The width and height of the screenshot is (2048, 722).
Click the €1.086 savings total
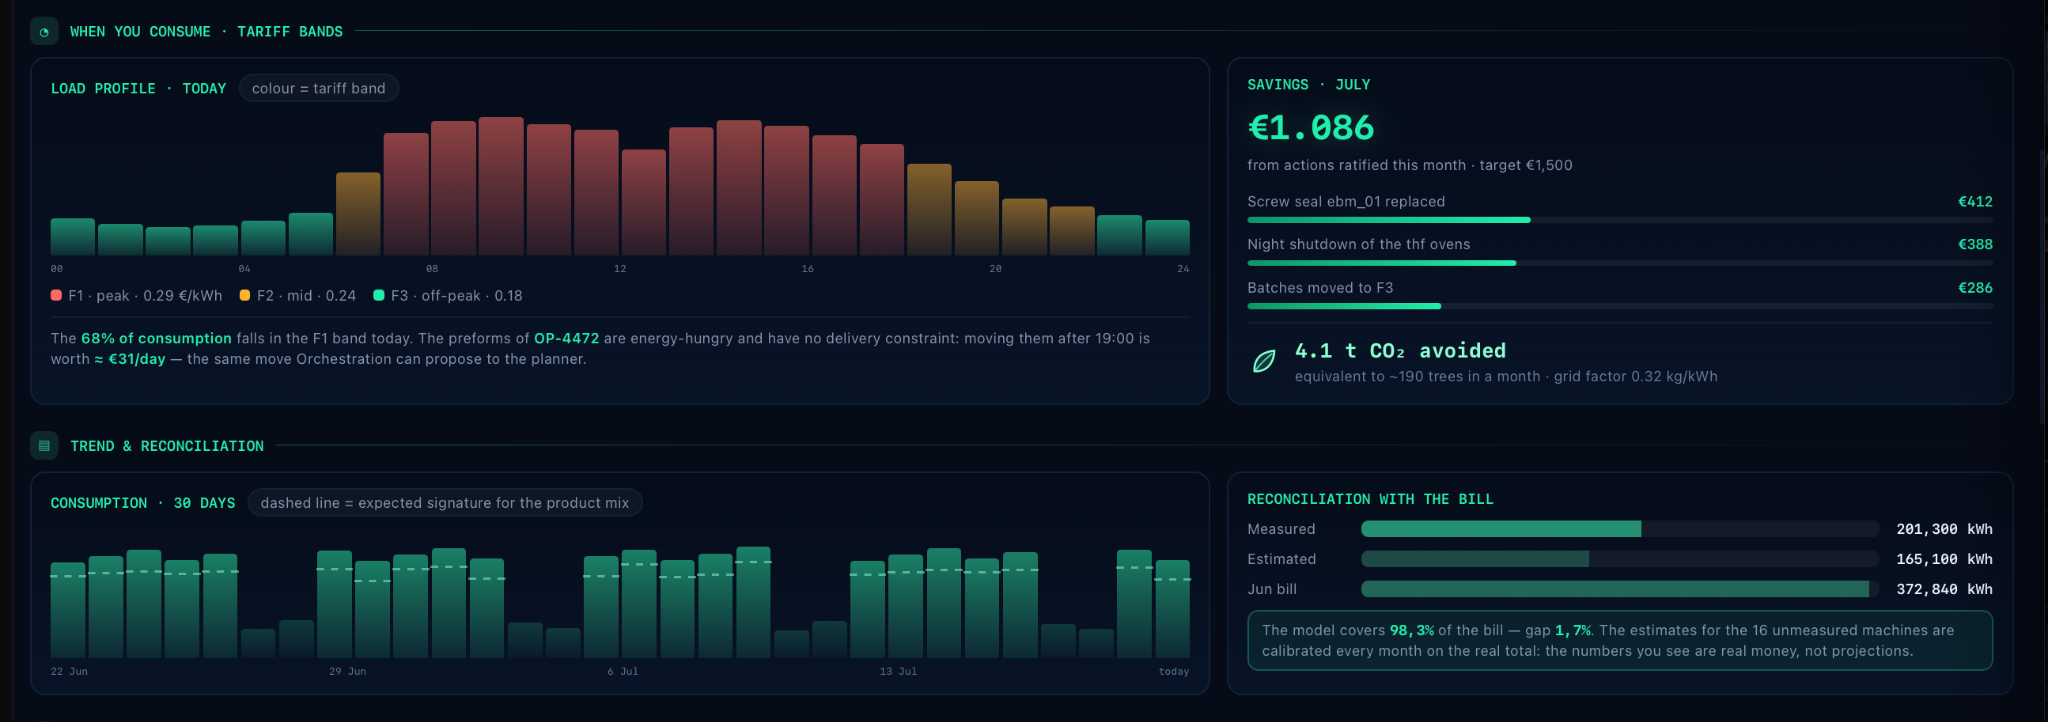pos(1311,128)
